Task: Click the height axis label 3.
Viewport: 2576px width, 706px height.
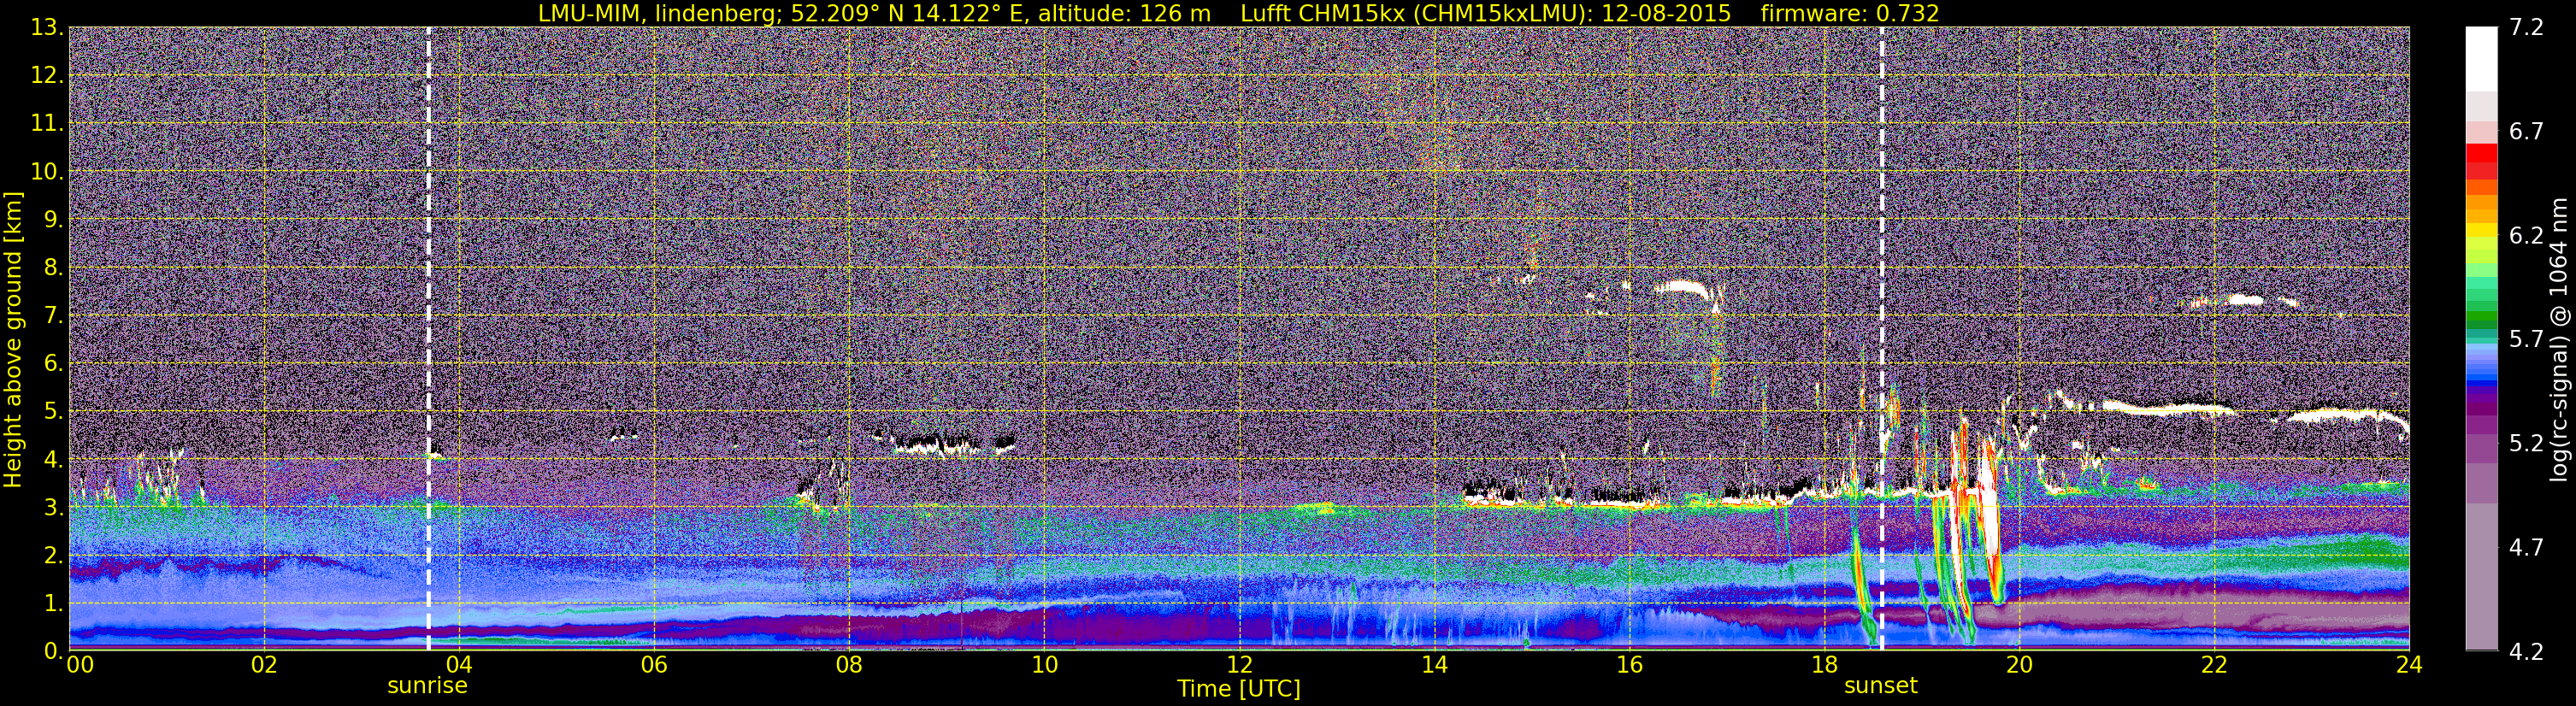Action: pos(52,507)
